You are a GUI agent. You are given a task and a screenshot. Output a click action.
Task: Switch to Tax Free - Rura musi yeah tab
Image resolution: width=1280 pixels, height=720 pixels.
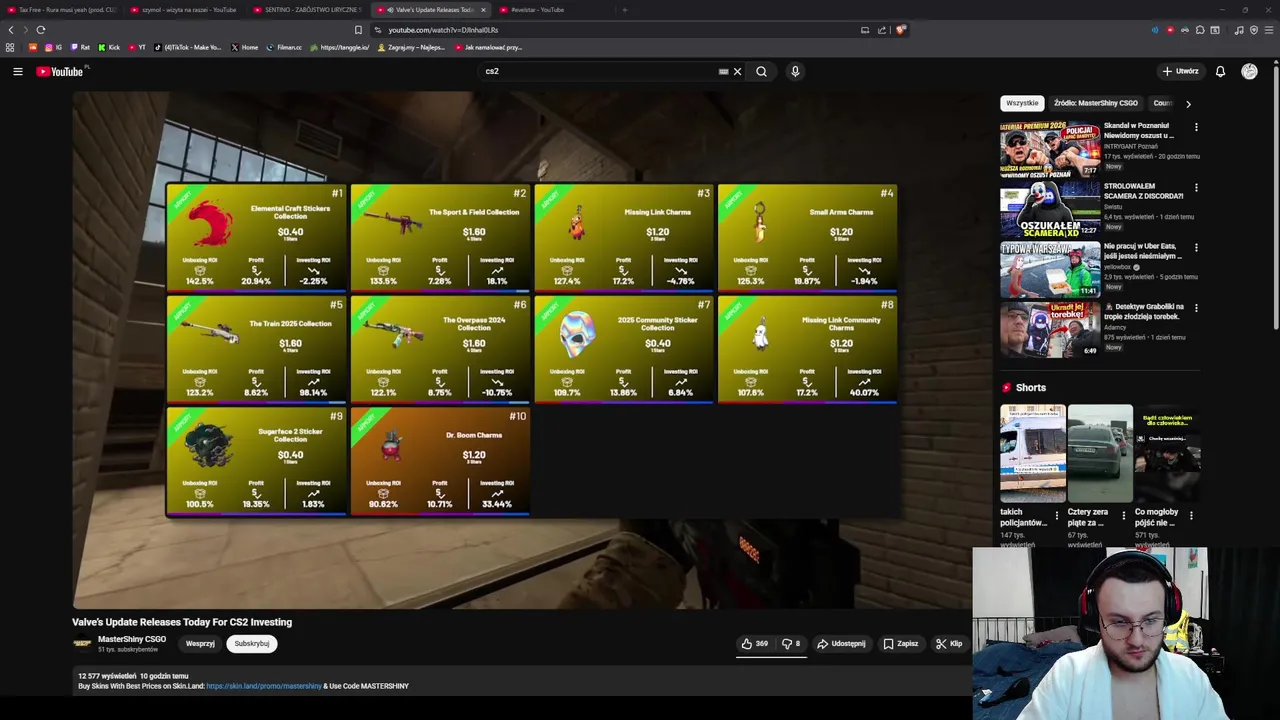click(x=62, y=10)
